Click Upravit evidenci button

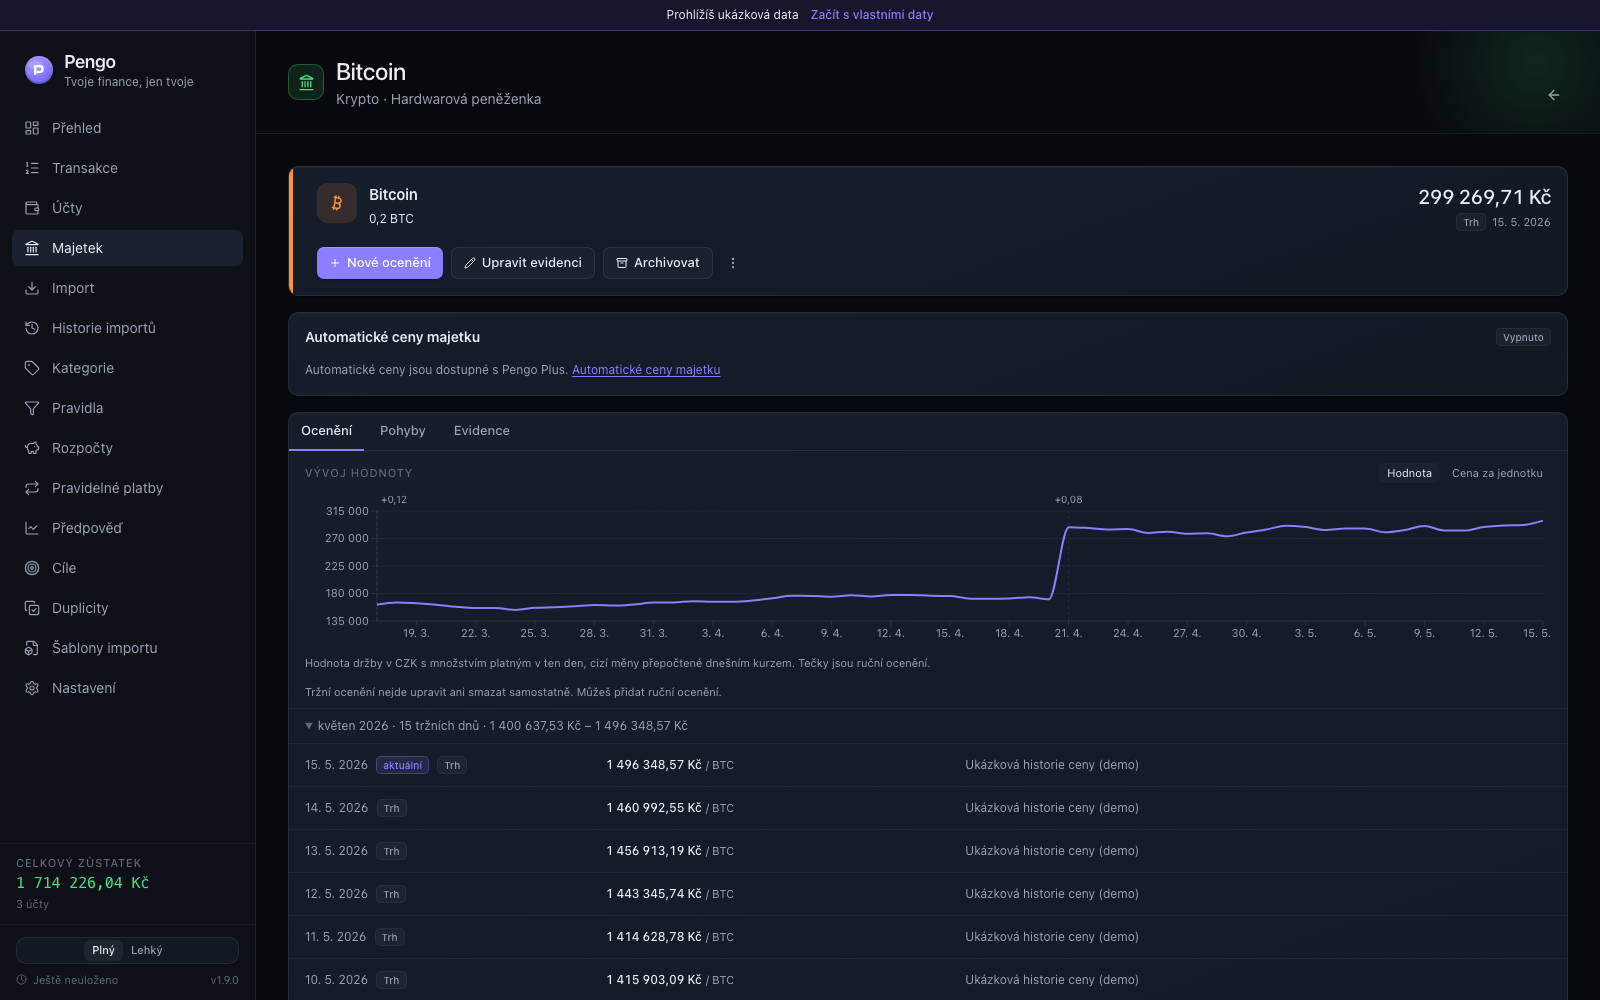(x=523, y=263)
